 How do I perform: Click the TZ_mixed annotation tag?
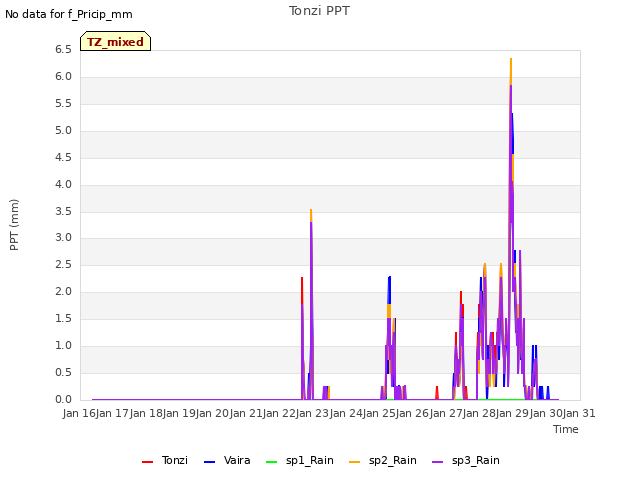point(116,41)
